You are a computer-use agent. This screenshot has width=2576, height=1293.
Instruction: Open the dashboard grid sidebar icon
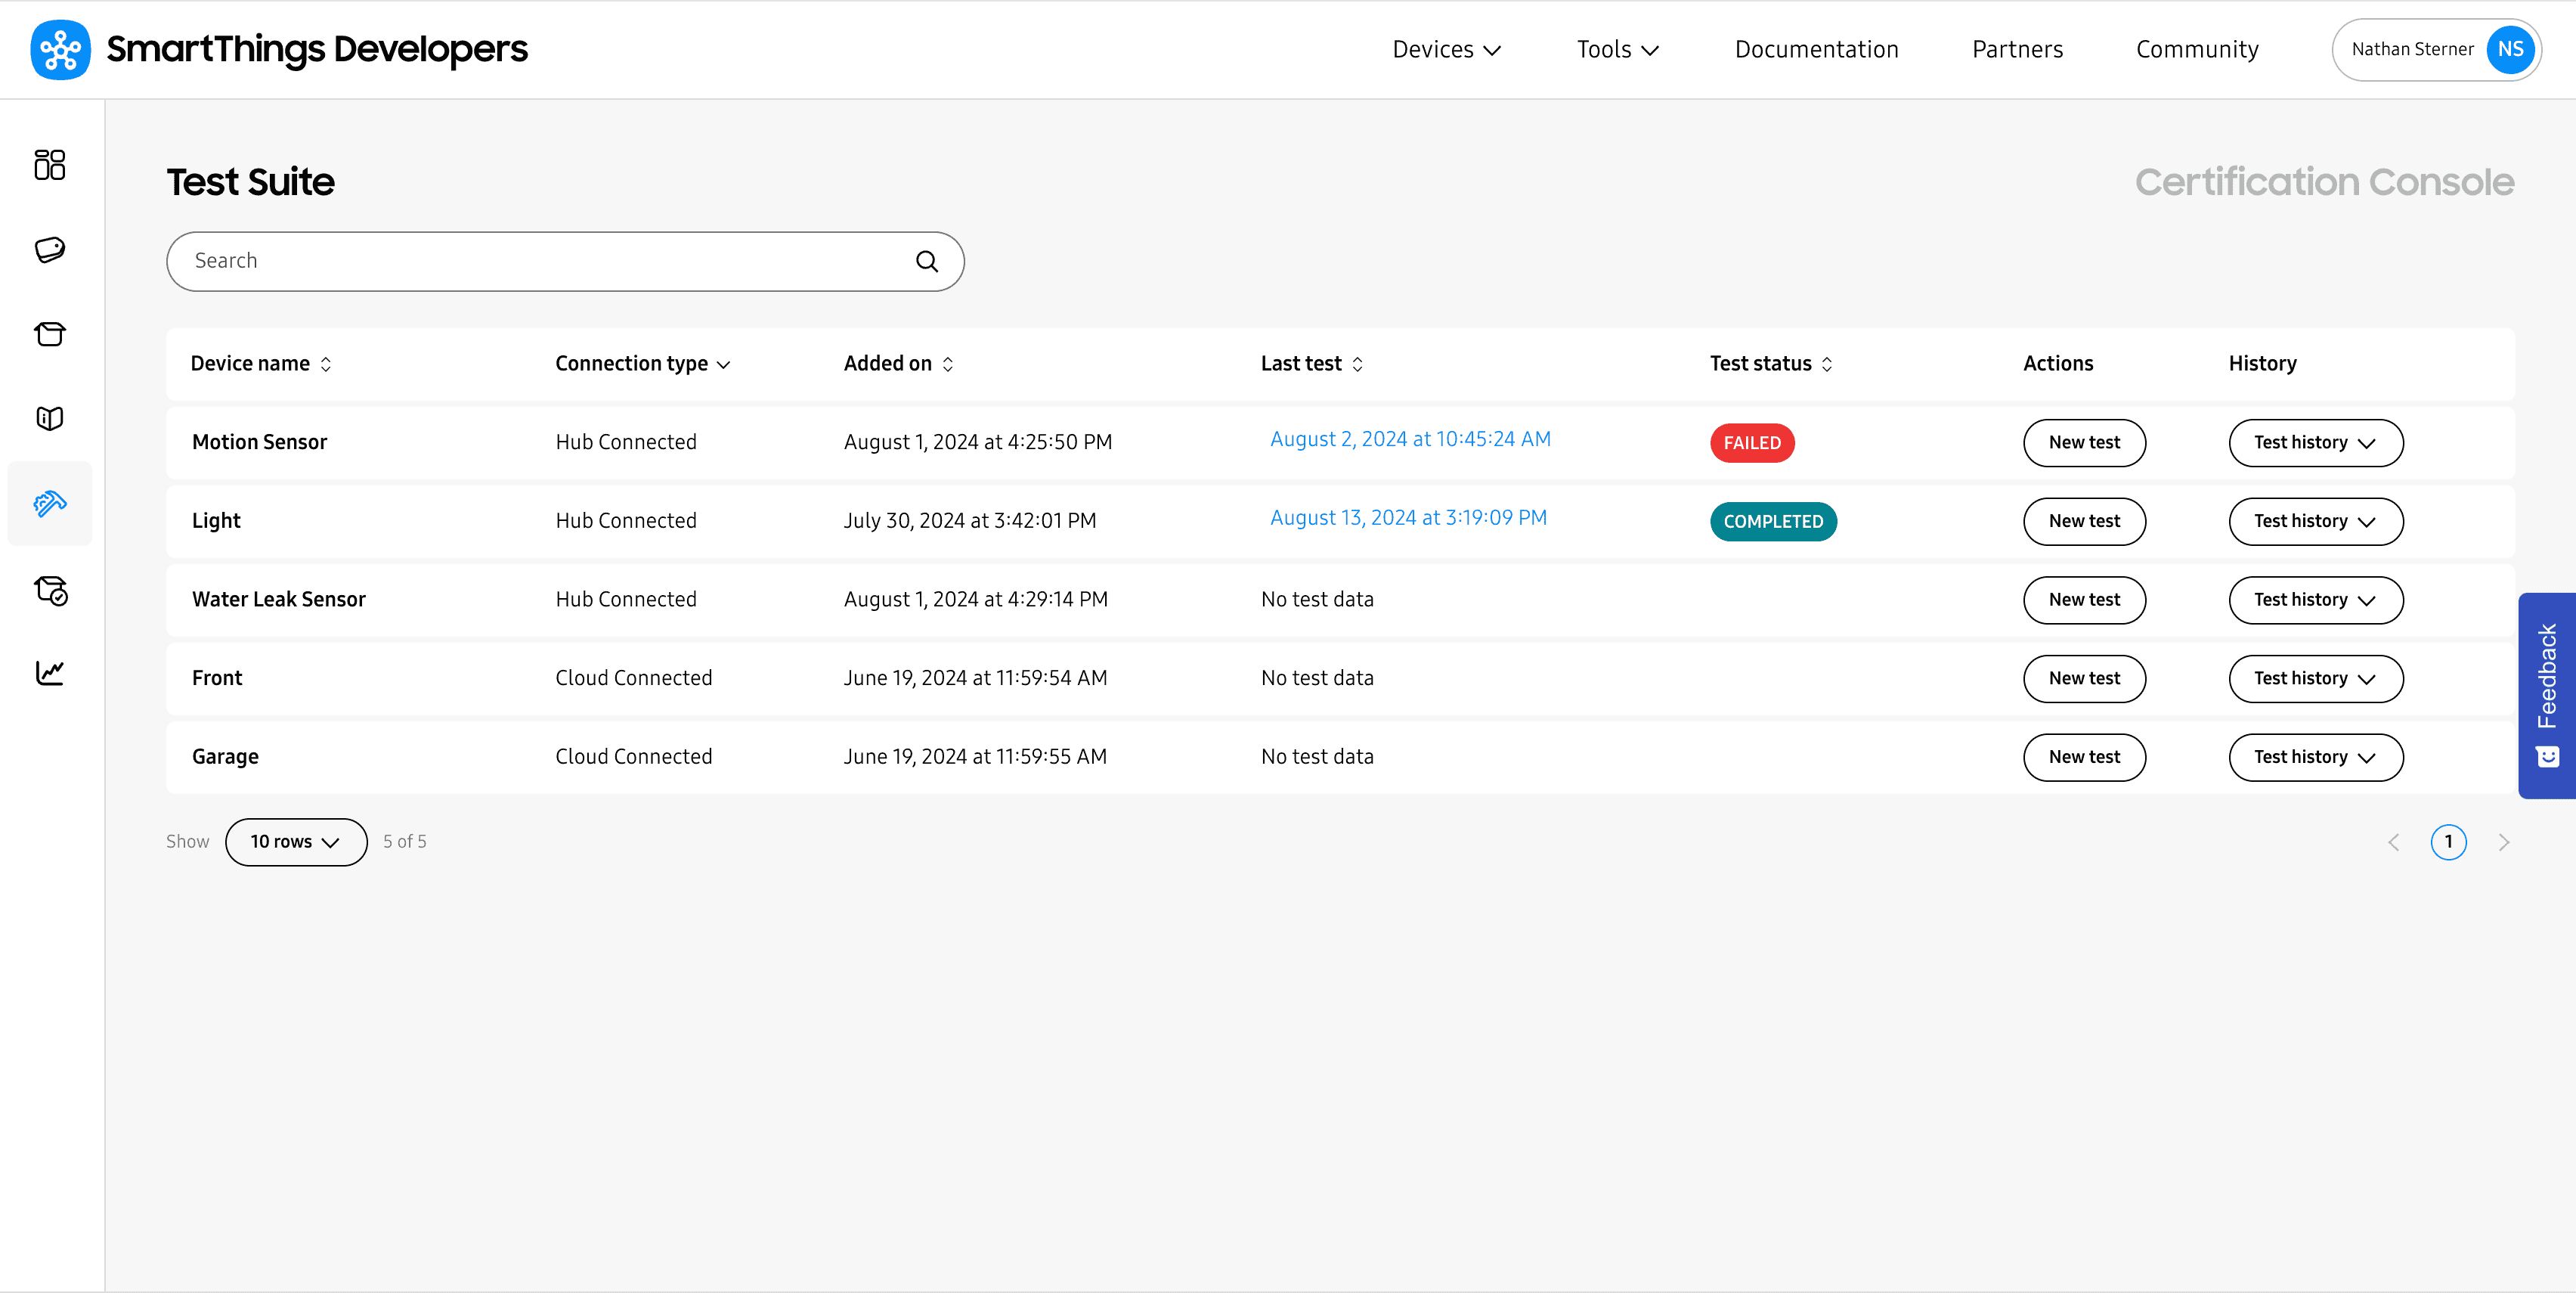[x=50, y=165]
